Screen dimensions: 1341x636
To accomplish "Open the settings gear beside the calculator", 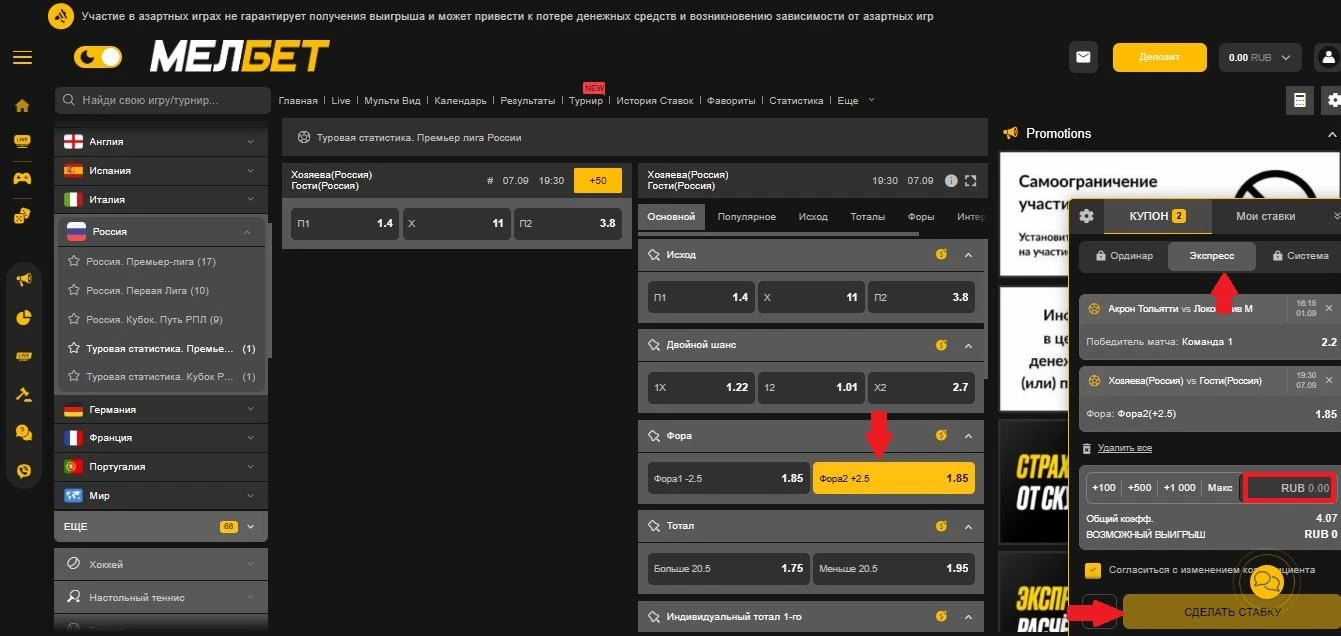I will [x=1333, y=100].
